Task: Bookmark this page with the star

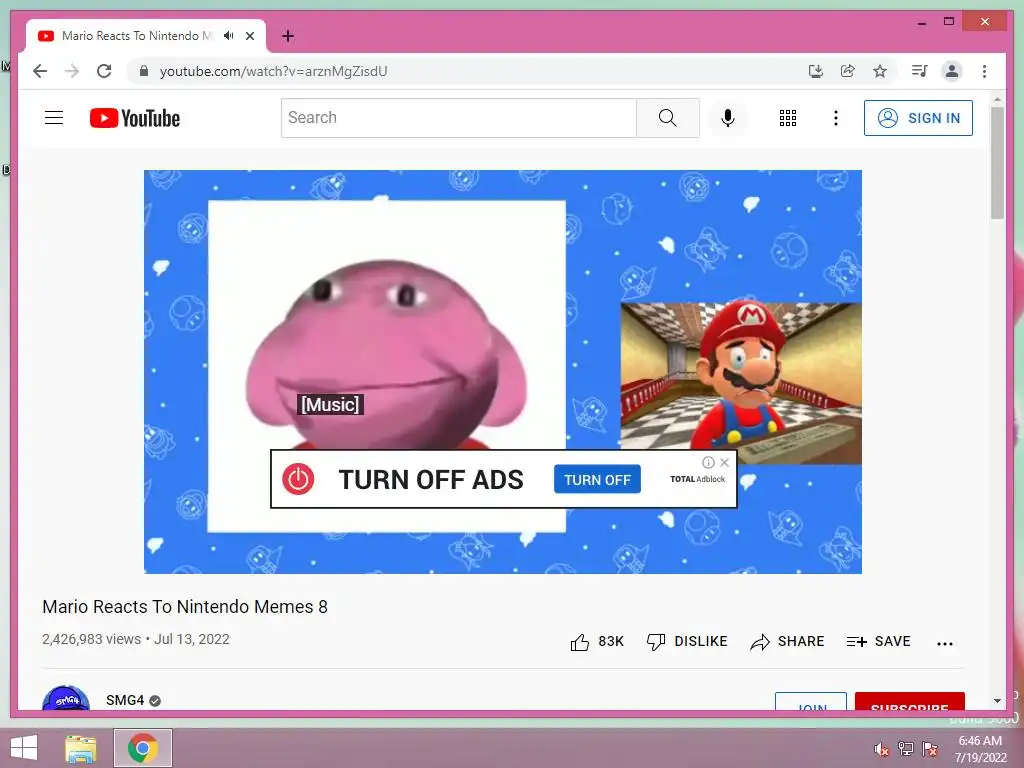Action: tap(880, 71)
